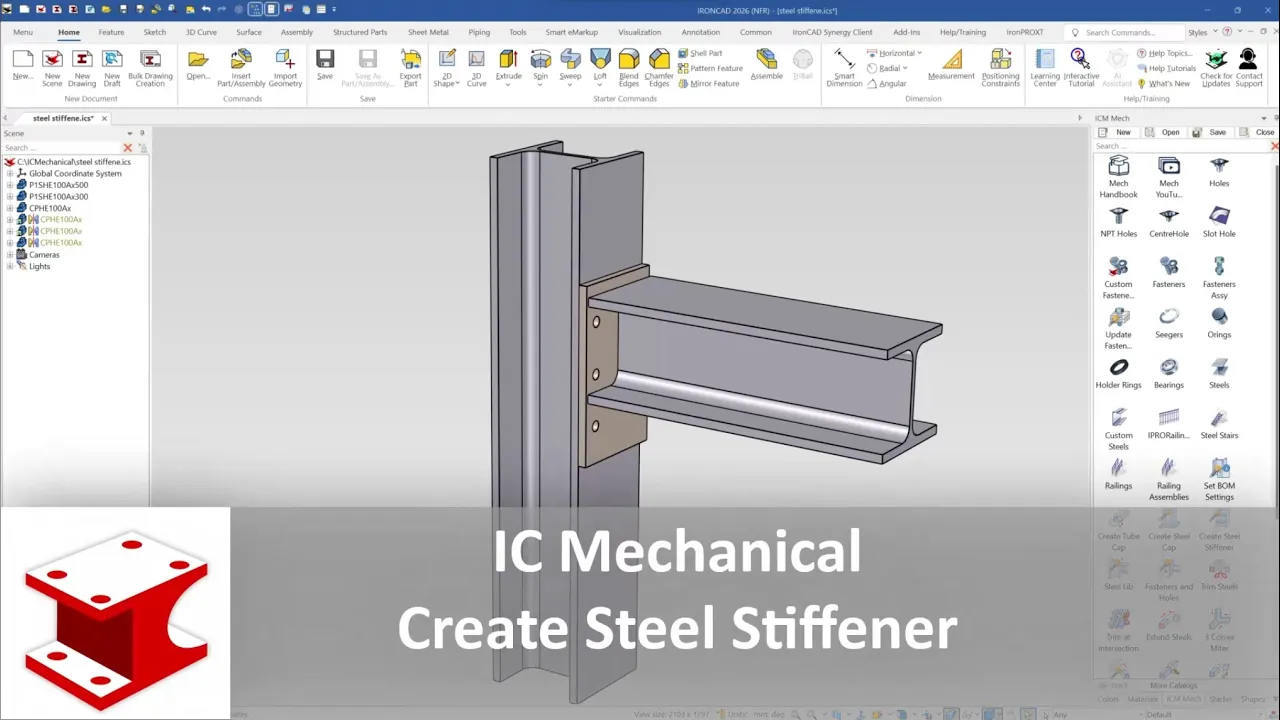
Task: Click the New Scene icon
Action: pyautogui.click(x=52, y=60)
